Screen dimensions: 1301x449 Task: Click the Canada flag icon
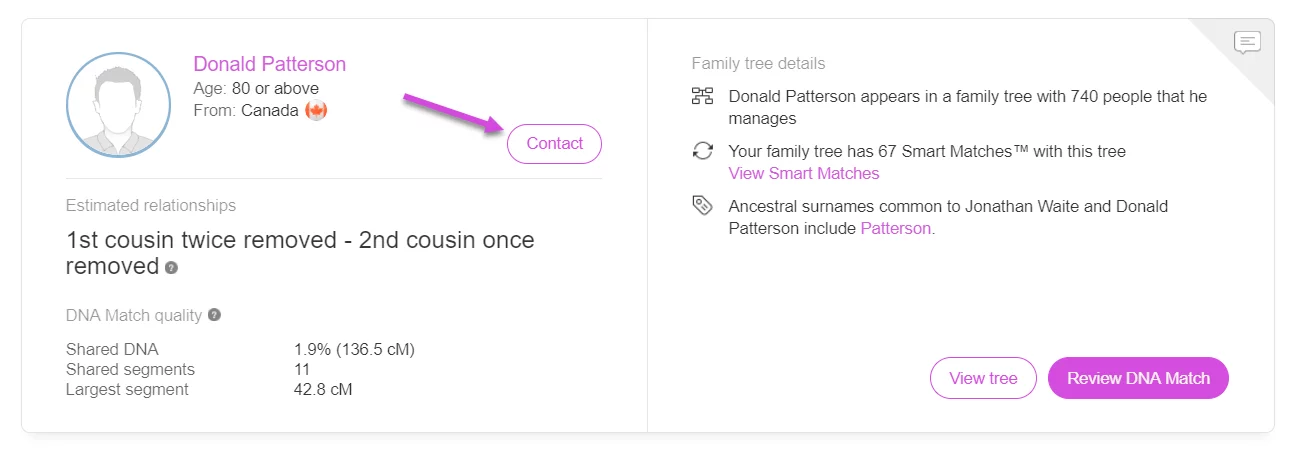point(316,110)
